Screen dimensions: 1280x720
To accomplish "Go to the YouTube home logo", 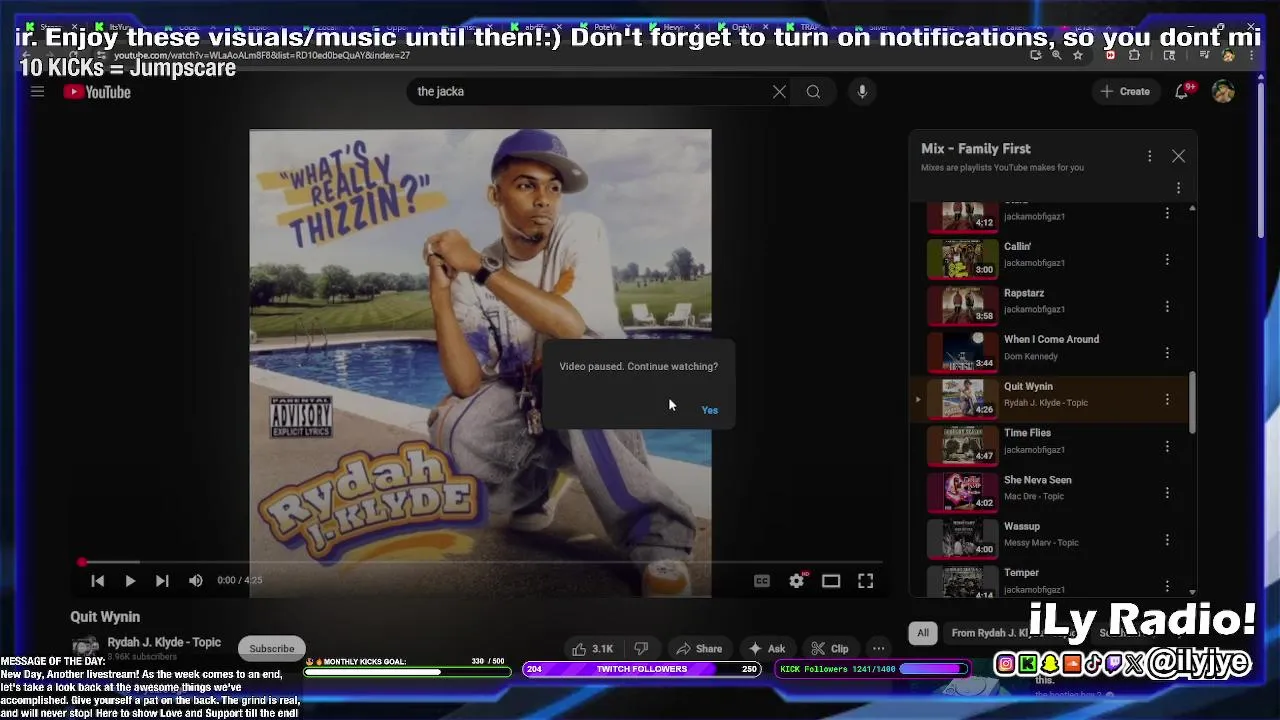I will [97, 92].
